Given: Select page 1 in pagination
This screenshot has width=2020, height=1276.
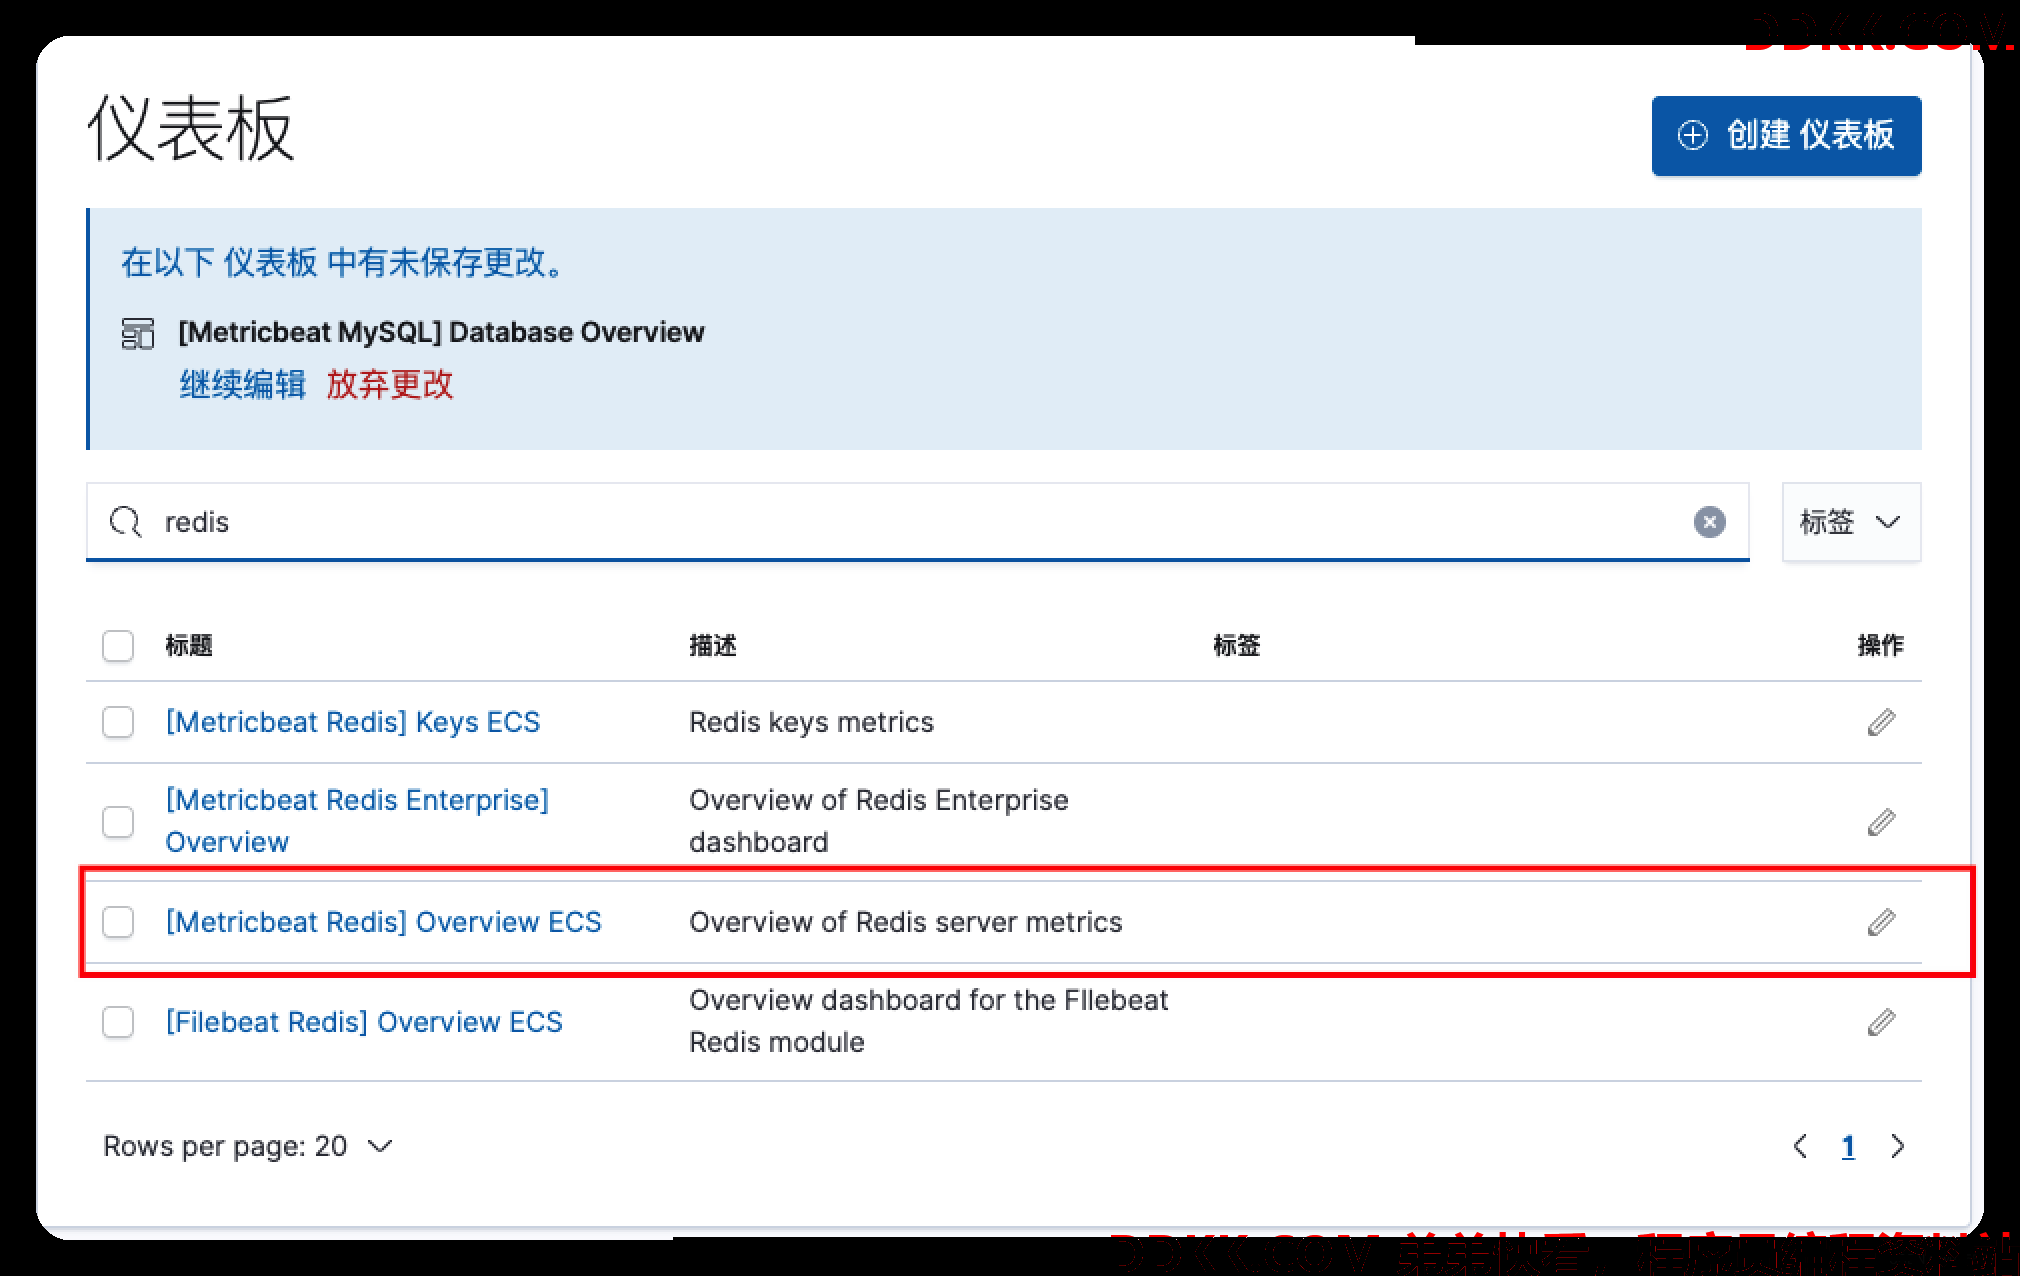Looking at the screenshot, I should coord(1848,1146).
